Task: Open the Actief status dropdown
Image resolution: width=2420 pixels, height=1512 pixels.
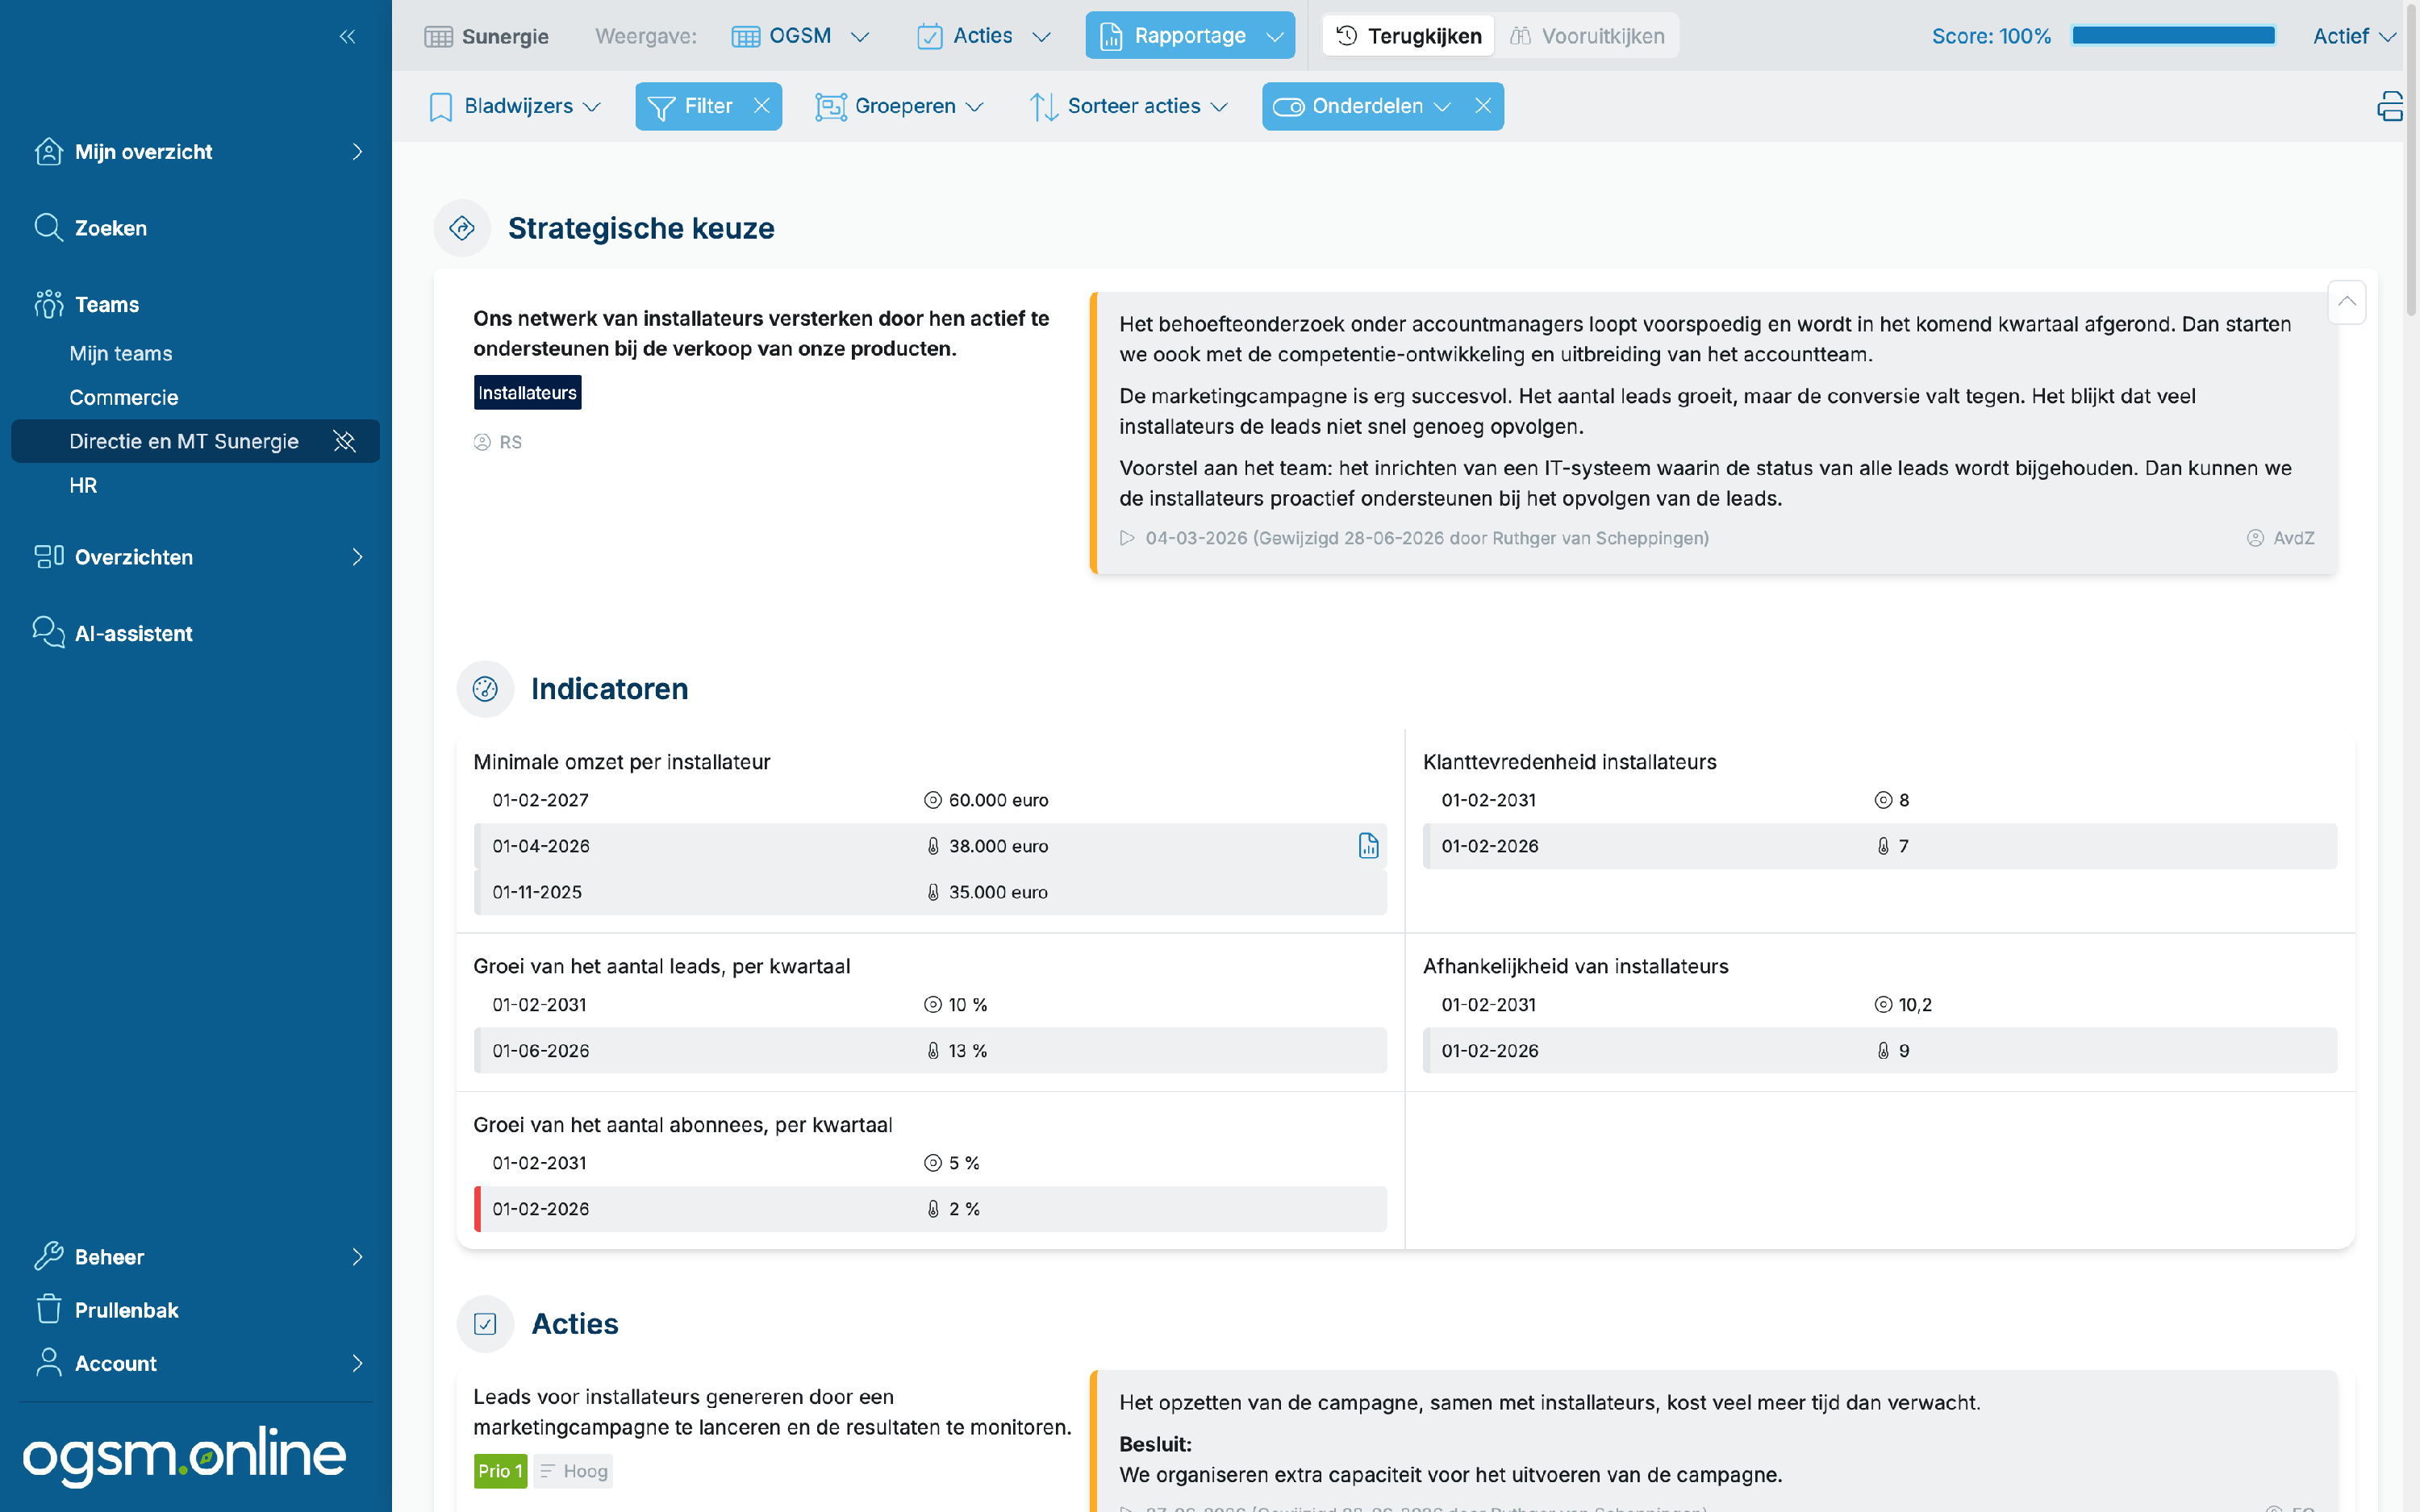Action: [x=2353, y=36]
